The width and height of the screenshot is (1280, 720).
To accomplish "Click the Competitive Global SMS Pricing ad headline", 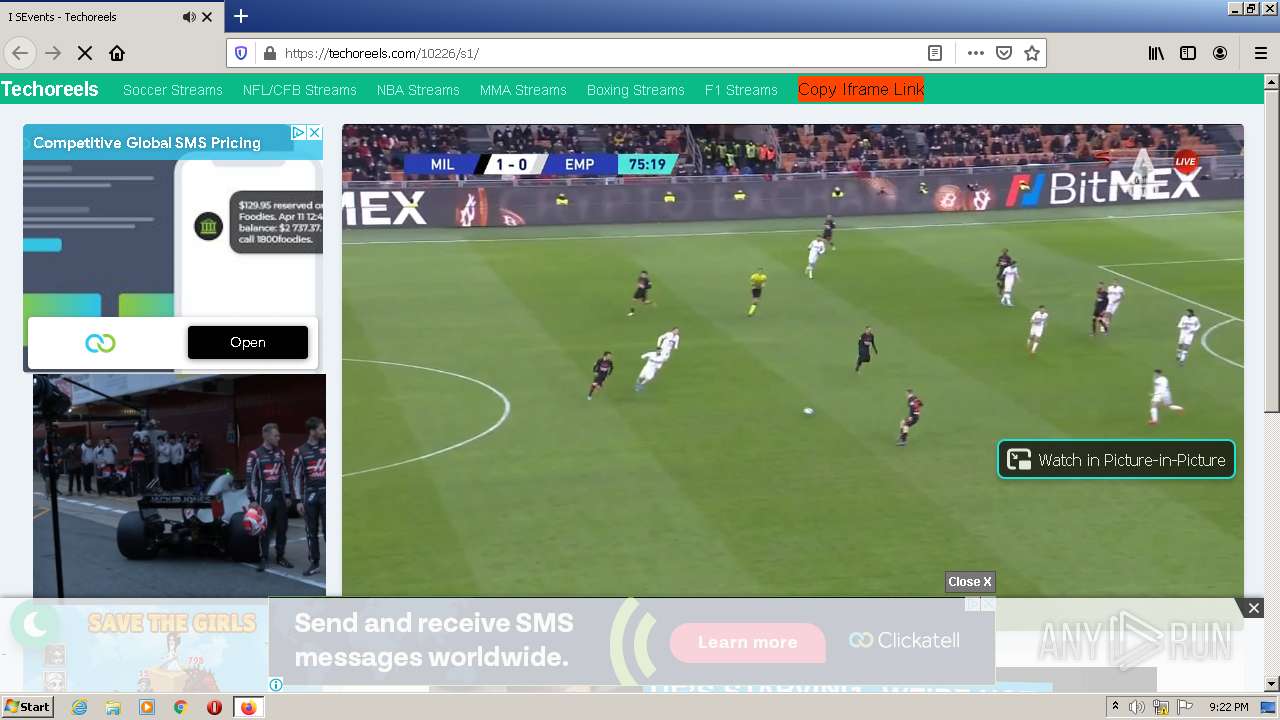I will [x=147, y=143].
